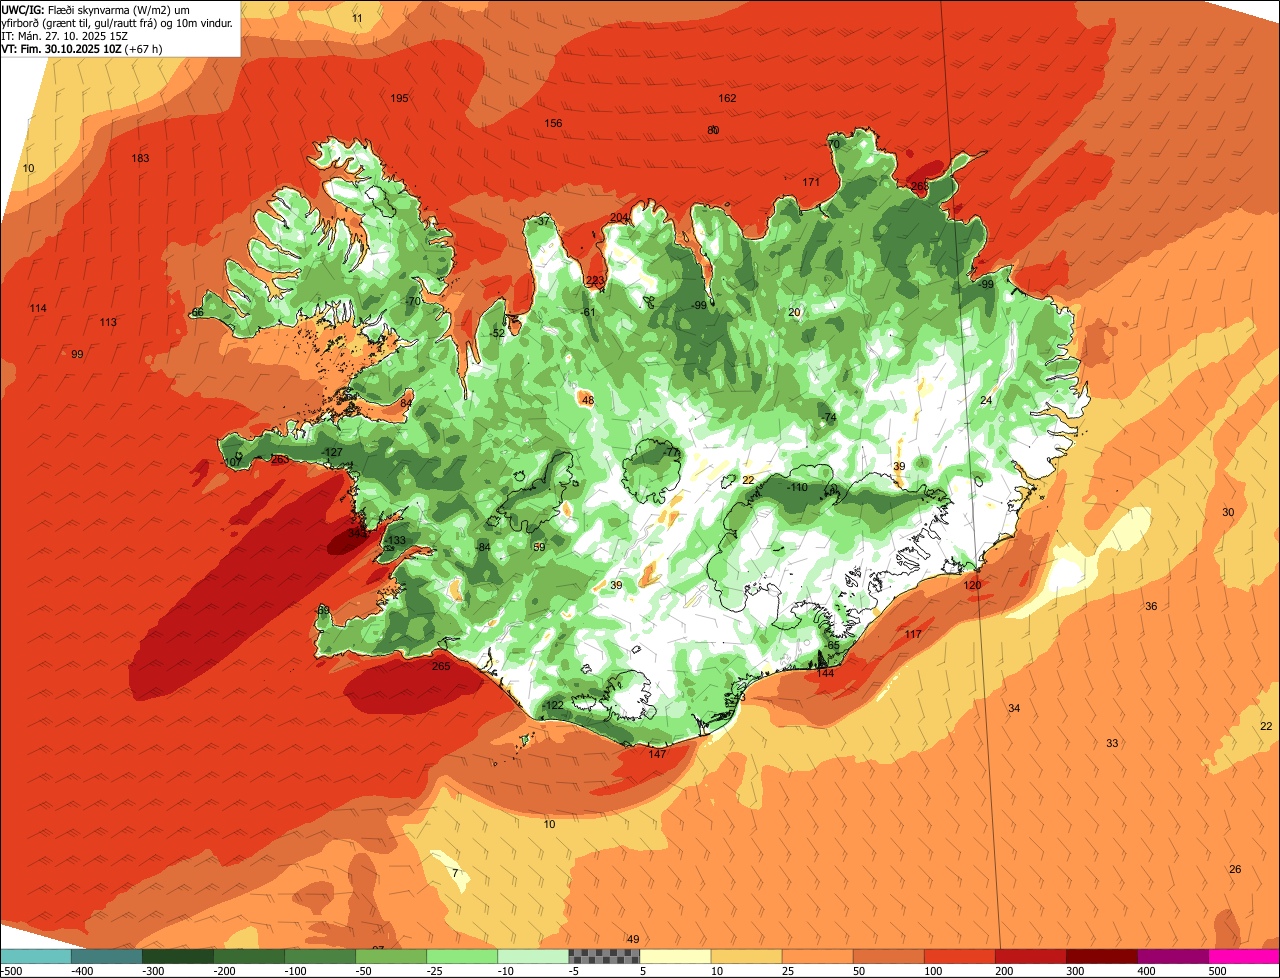Image resolution: width=1280 pixels, height=978 pixels.
Task: Click the flux value 24 in the Eastfjords
Action: tap(986, 400)
